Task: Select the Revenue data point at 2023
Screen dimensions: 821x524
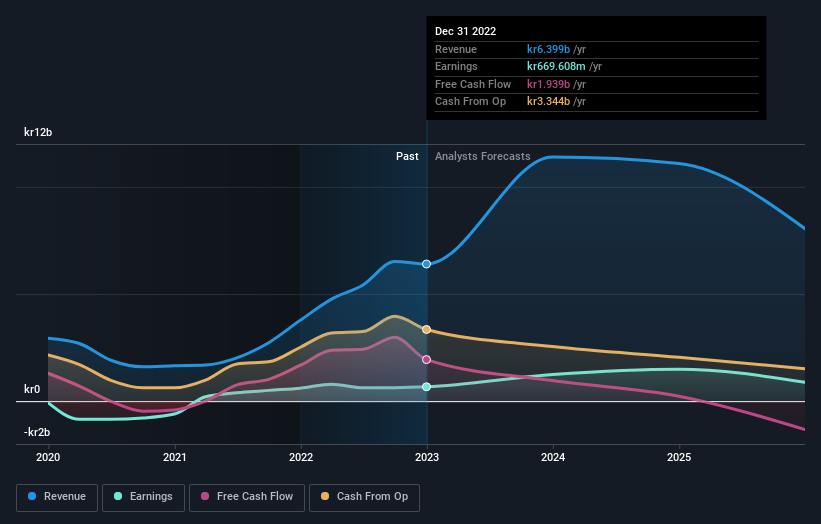Action: click(427, 264)
